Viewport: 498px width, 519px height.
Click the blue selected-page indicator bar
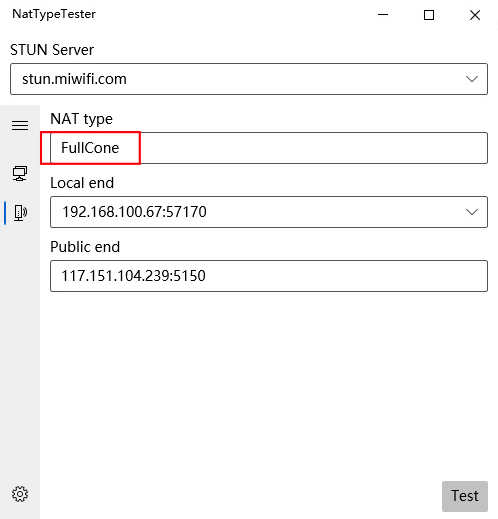(x=5, y=213)
